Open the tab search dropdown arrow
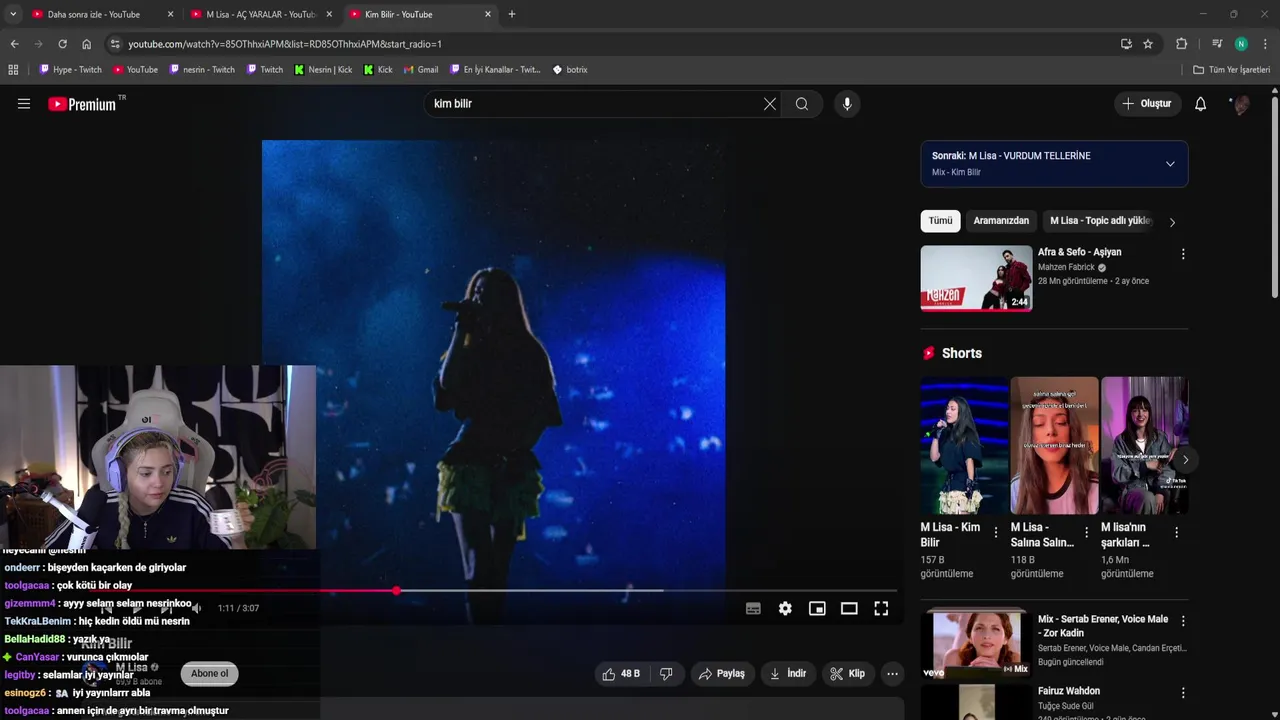 tap(13, 14)
